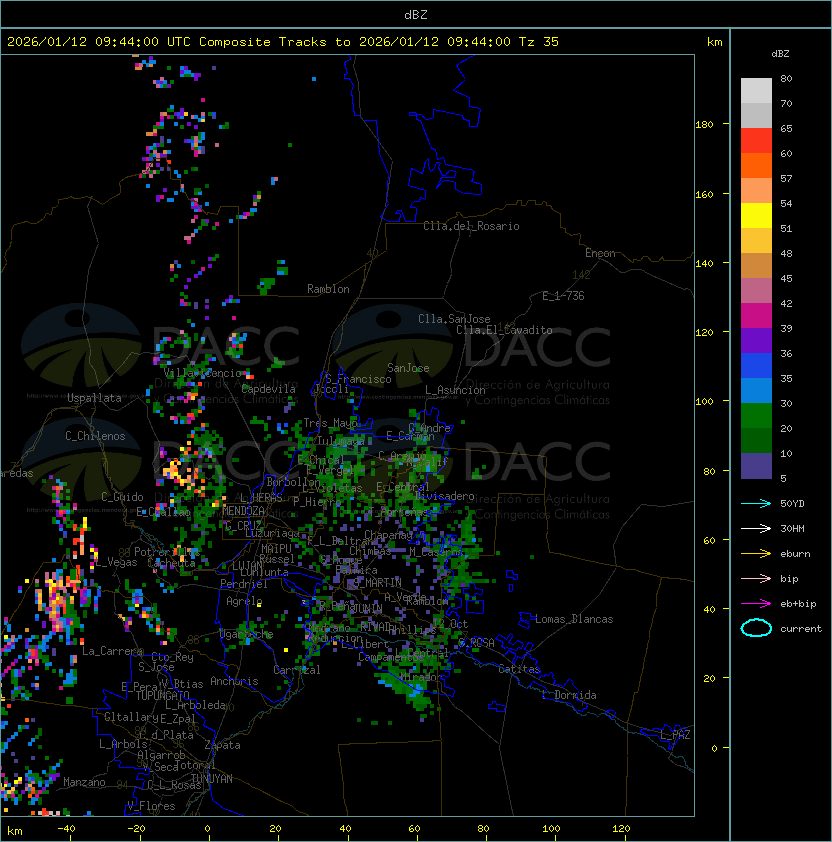Click the Carrizal place label
The image size is (832, 842).
pyautogui.click(x=296, y=670)
